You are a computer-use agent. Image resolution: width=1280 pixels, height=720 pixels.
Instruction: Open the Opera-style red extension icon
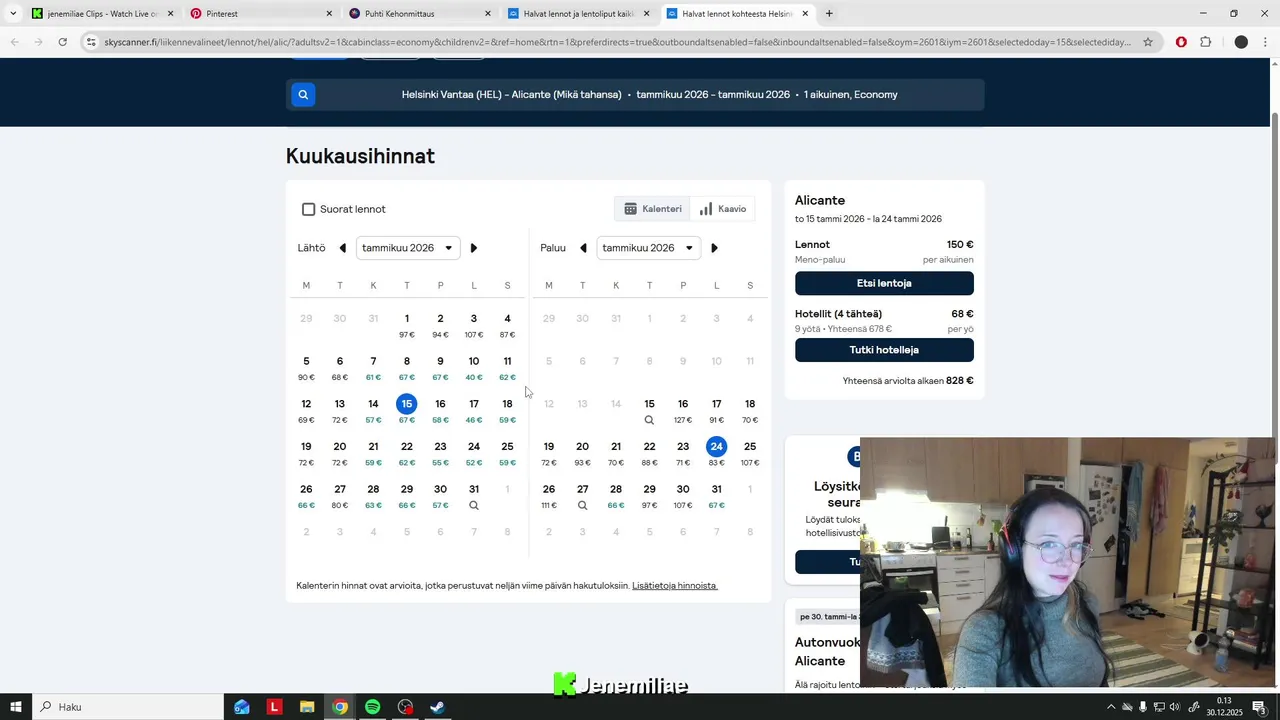tap(1181, 42)
